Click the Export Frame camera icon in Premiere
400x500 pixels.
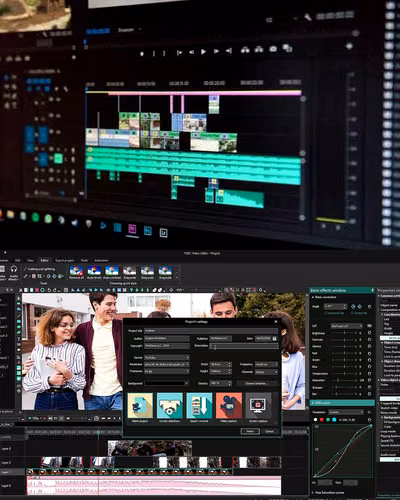click(x=273, y=49)
